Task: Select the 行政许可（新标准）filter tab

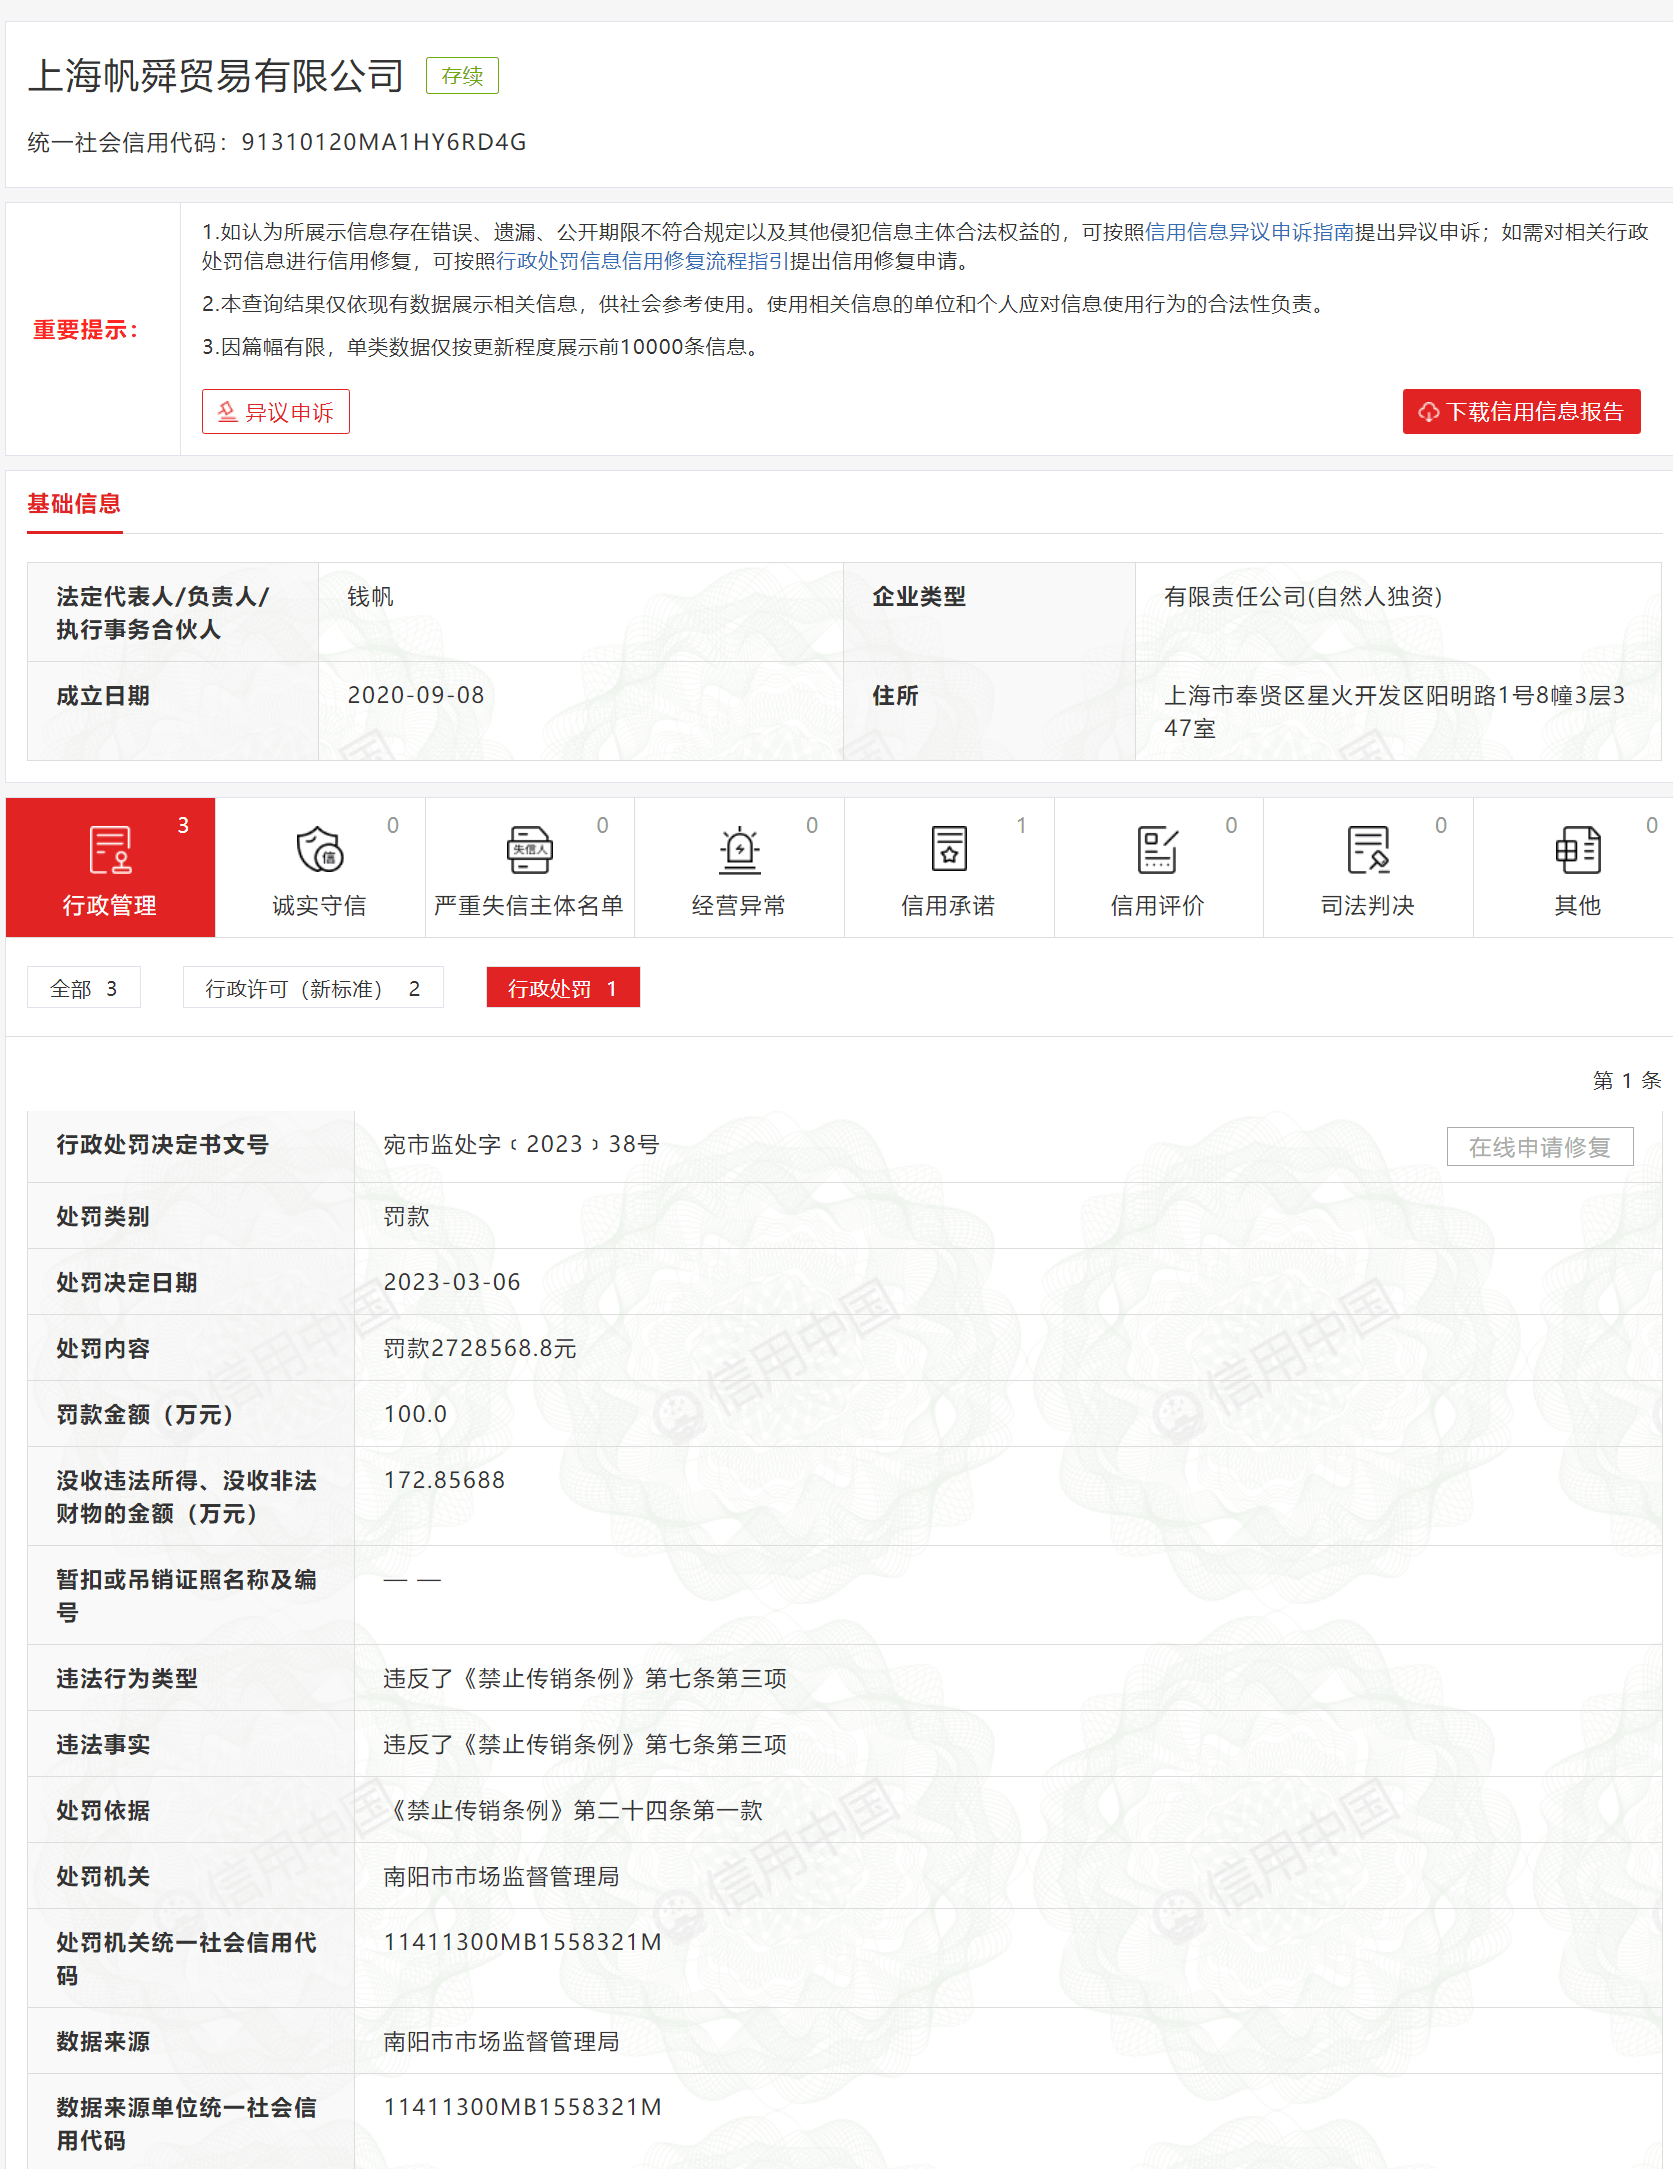Action: (313, 987)
